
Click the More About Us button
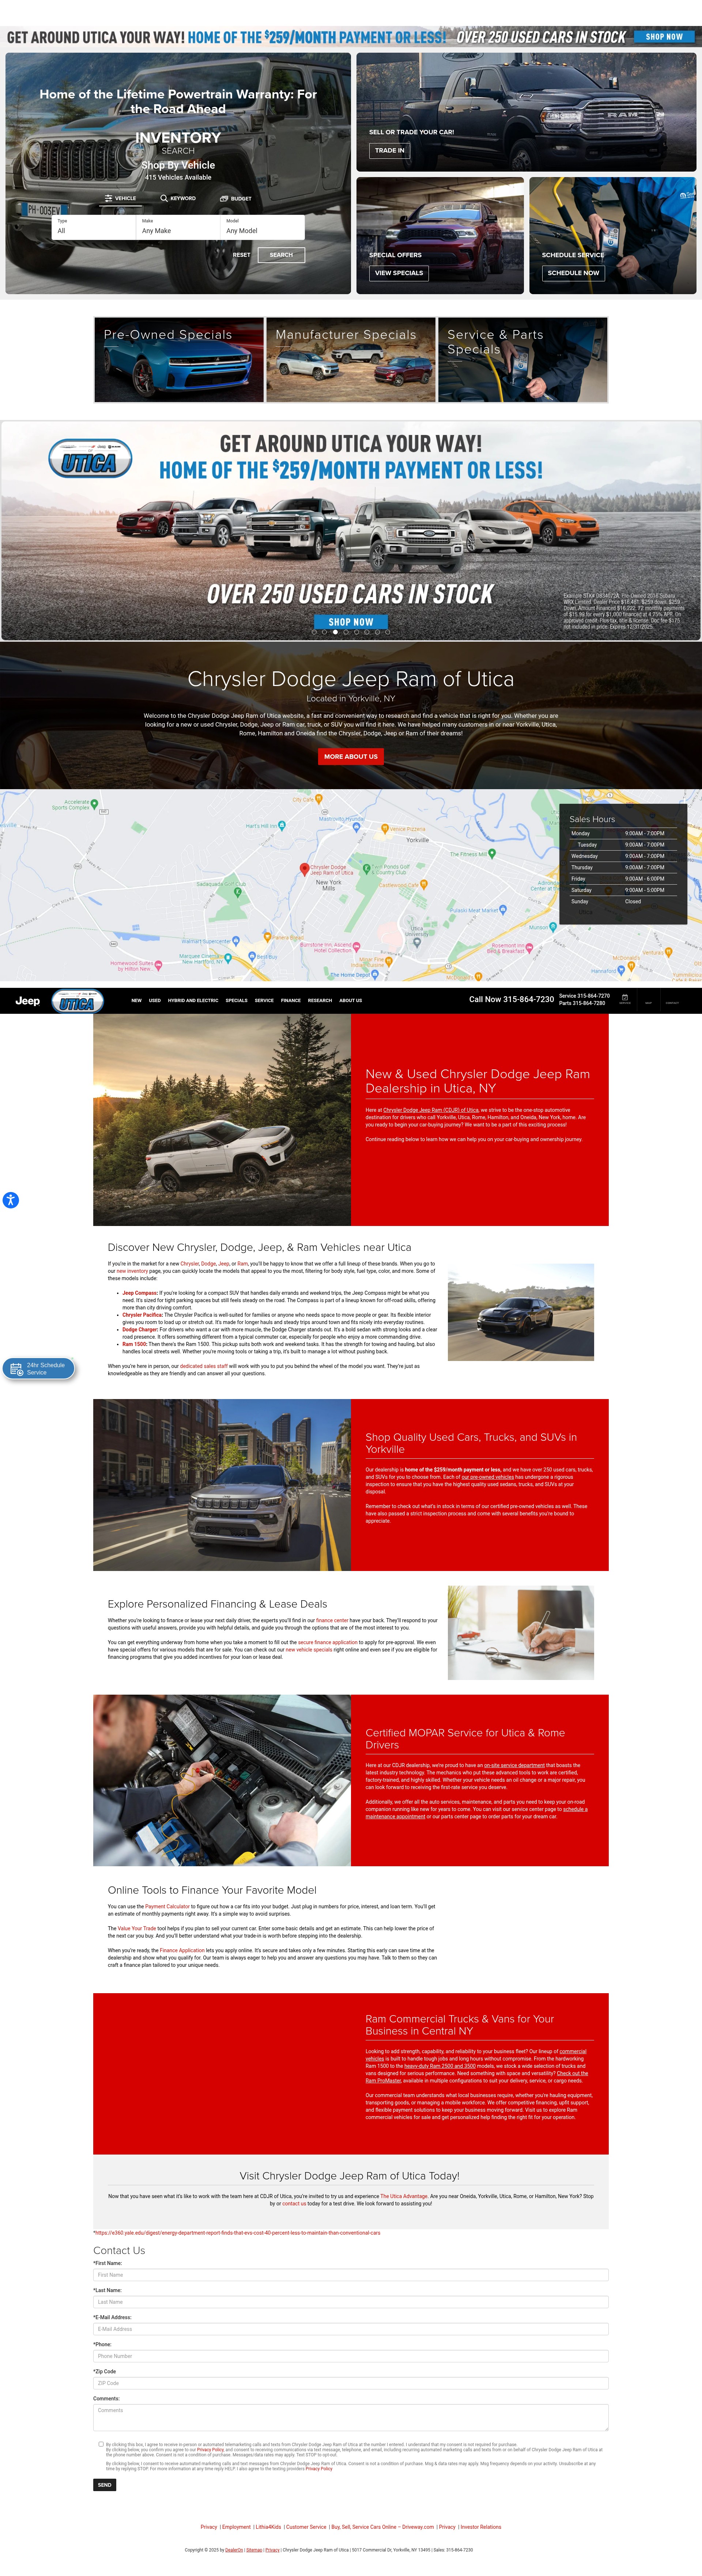(351, 757)
